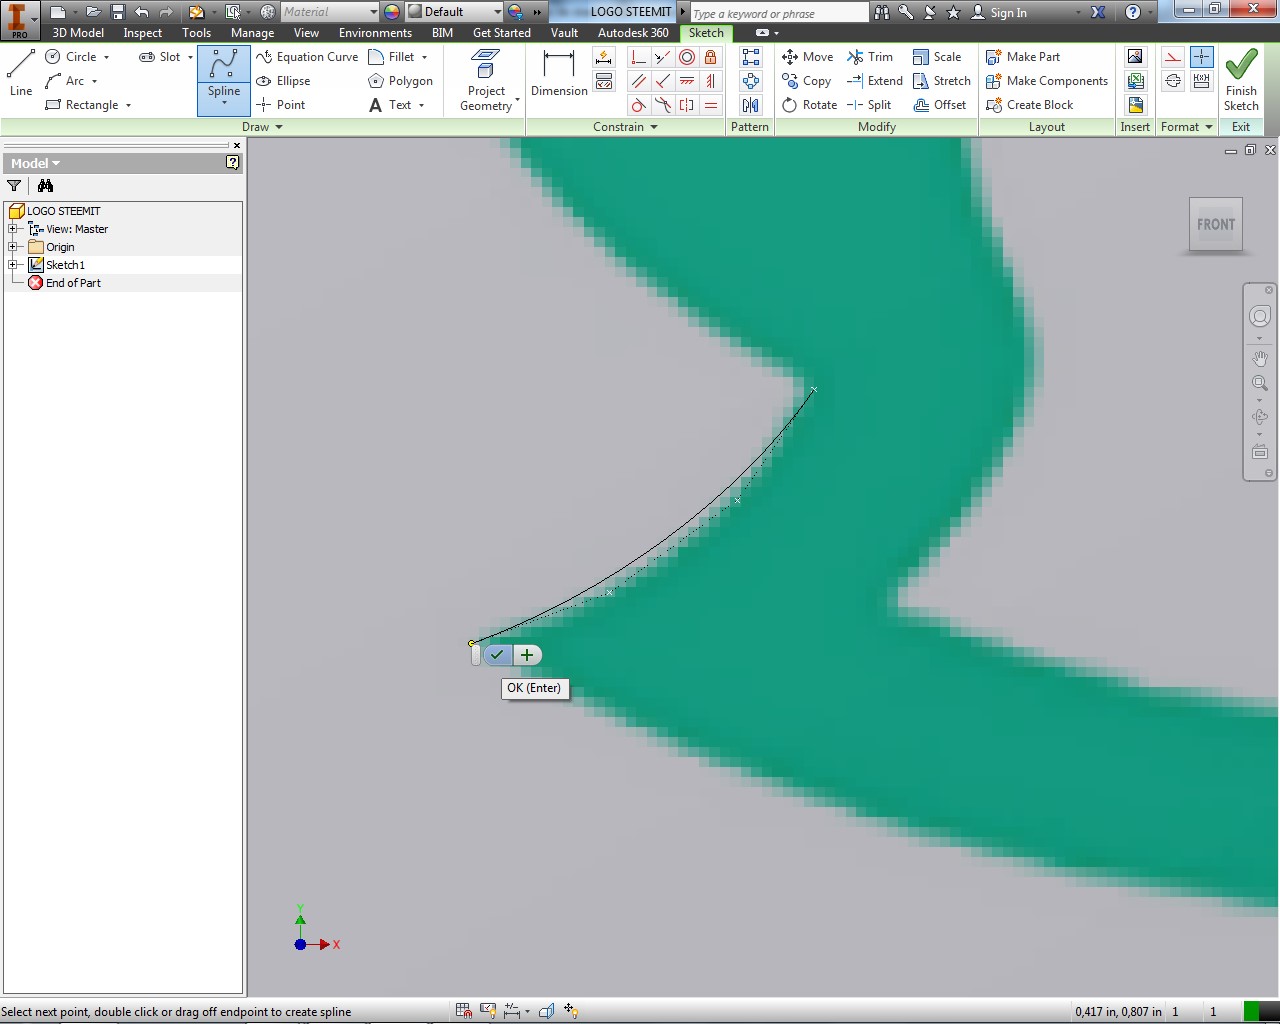Open the Circle tool dropdown arrow

tap(107, 57)
